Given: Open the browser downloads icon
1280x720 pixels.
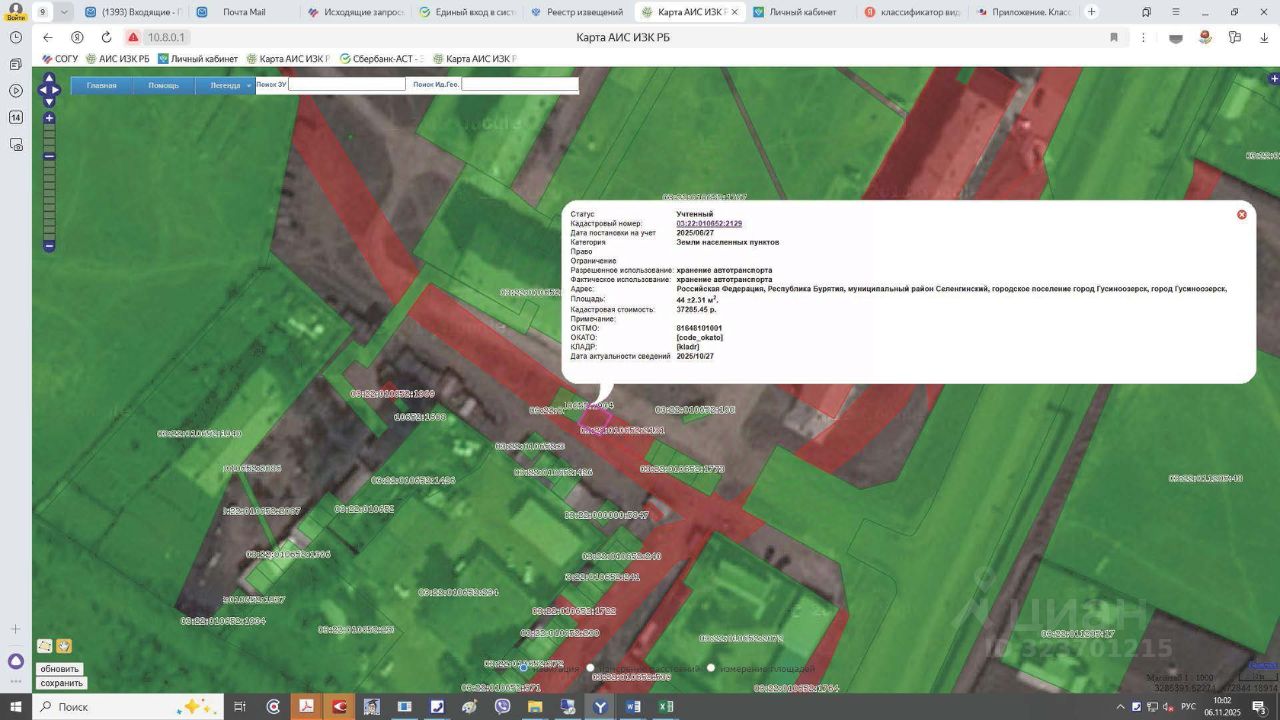Looking at the screenshot, I should (1263, 37).
